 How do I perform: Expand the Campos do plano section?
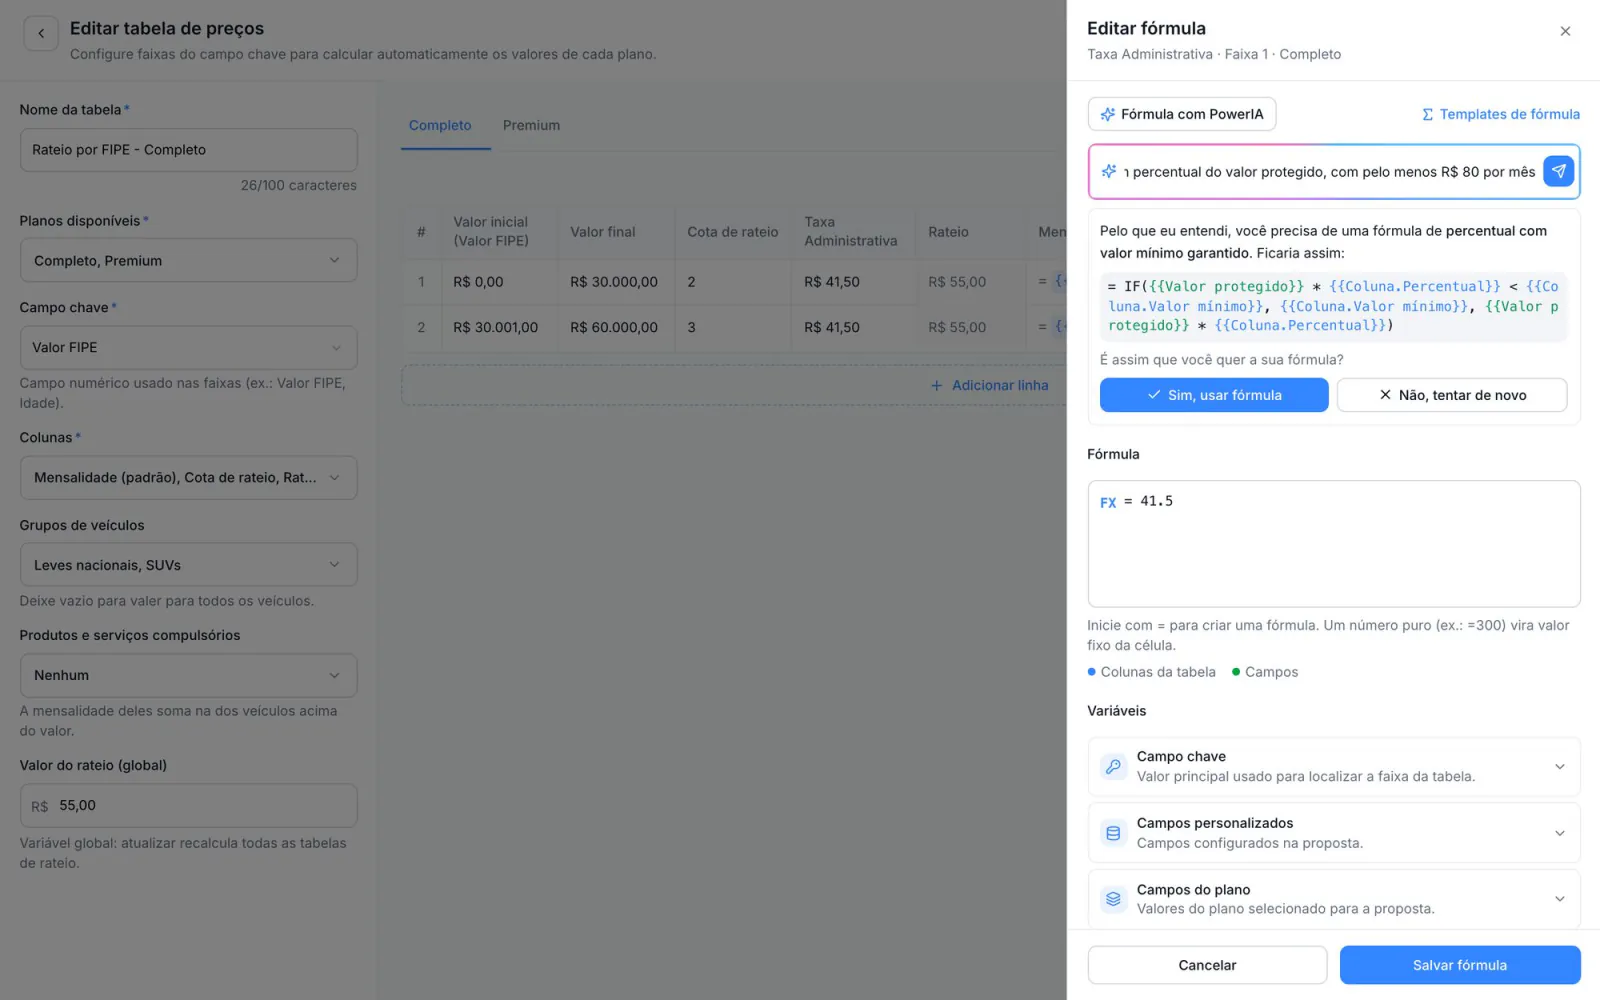pos(1334,899)
